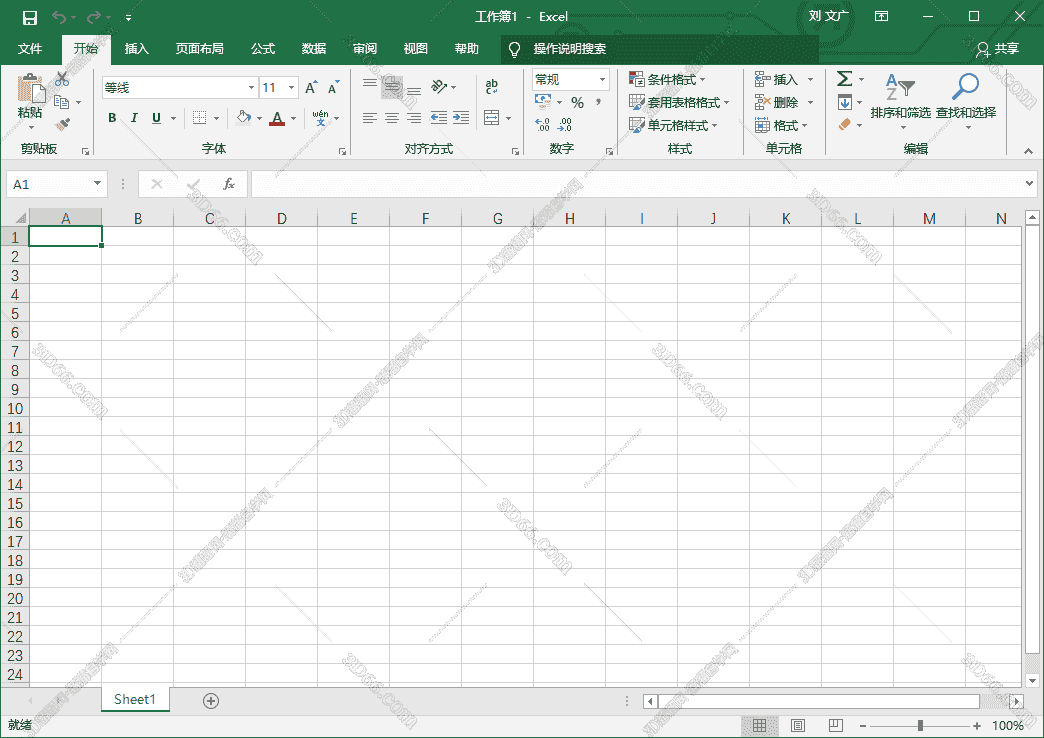Open the Insert Function (fx) icon
The height and width of the screenshot is (738, 1044).
(x=228, y=183)
